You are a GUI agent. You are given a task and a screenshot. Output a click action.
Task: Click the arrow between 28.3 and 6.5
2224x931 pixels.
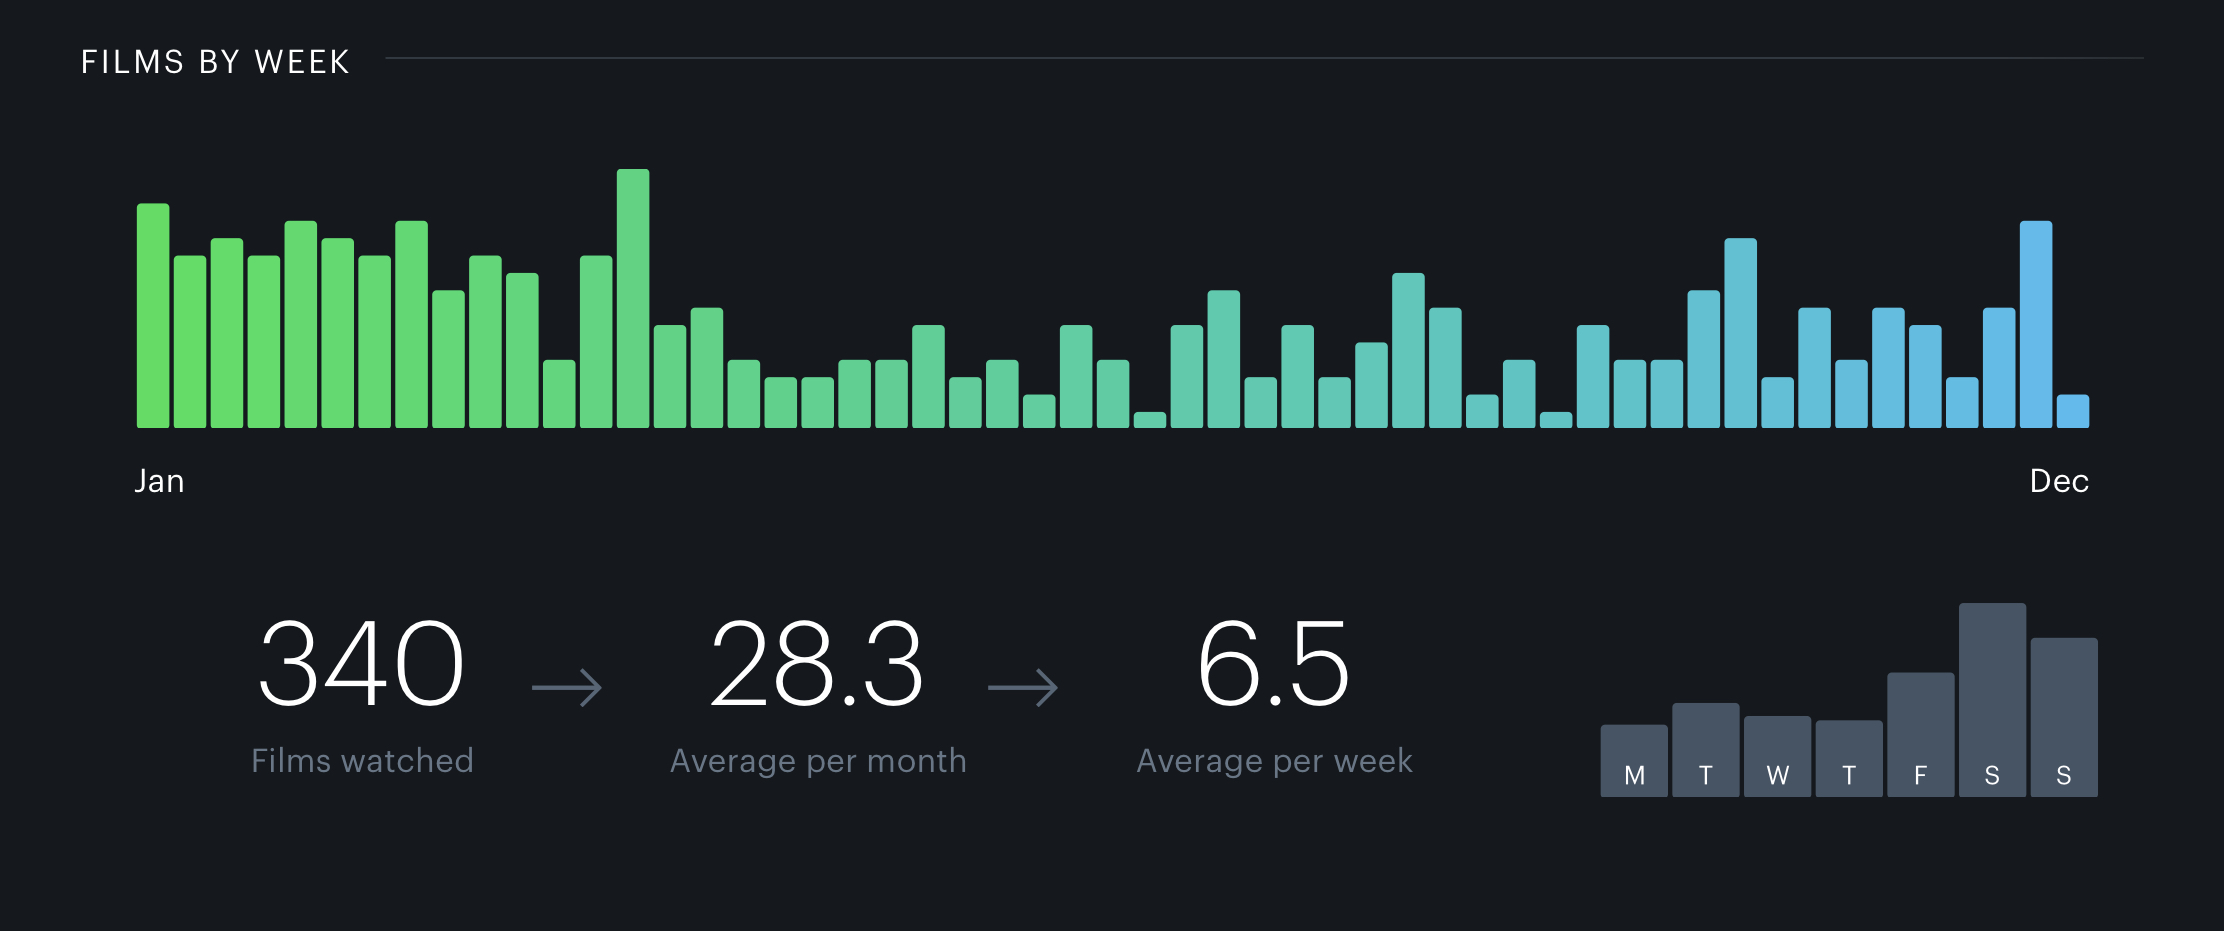click(1022, 688)
